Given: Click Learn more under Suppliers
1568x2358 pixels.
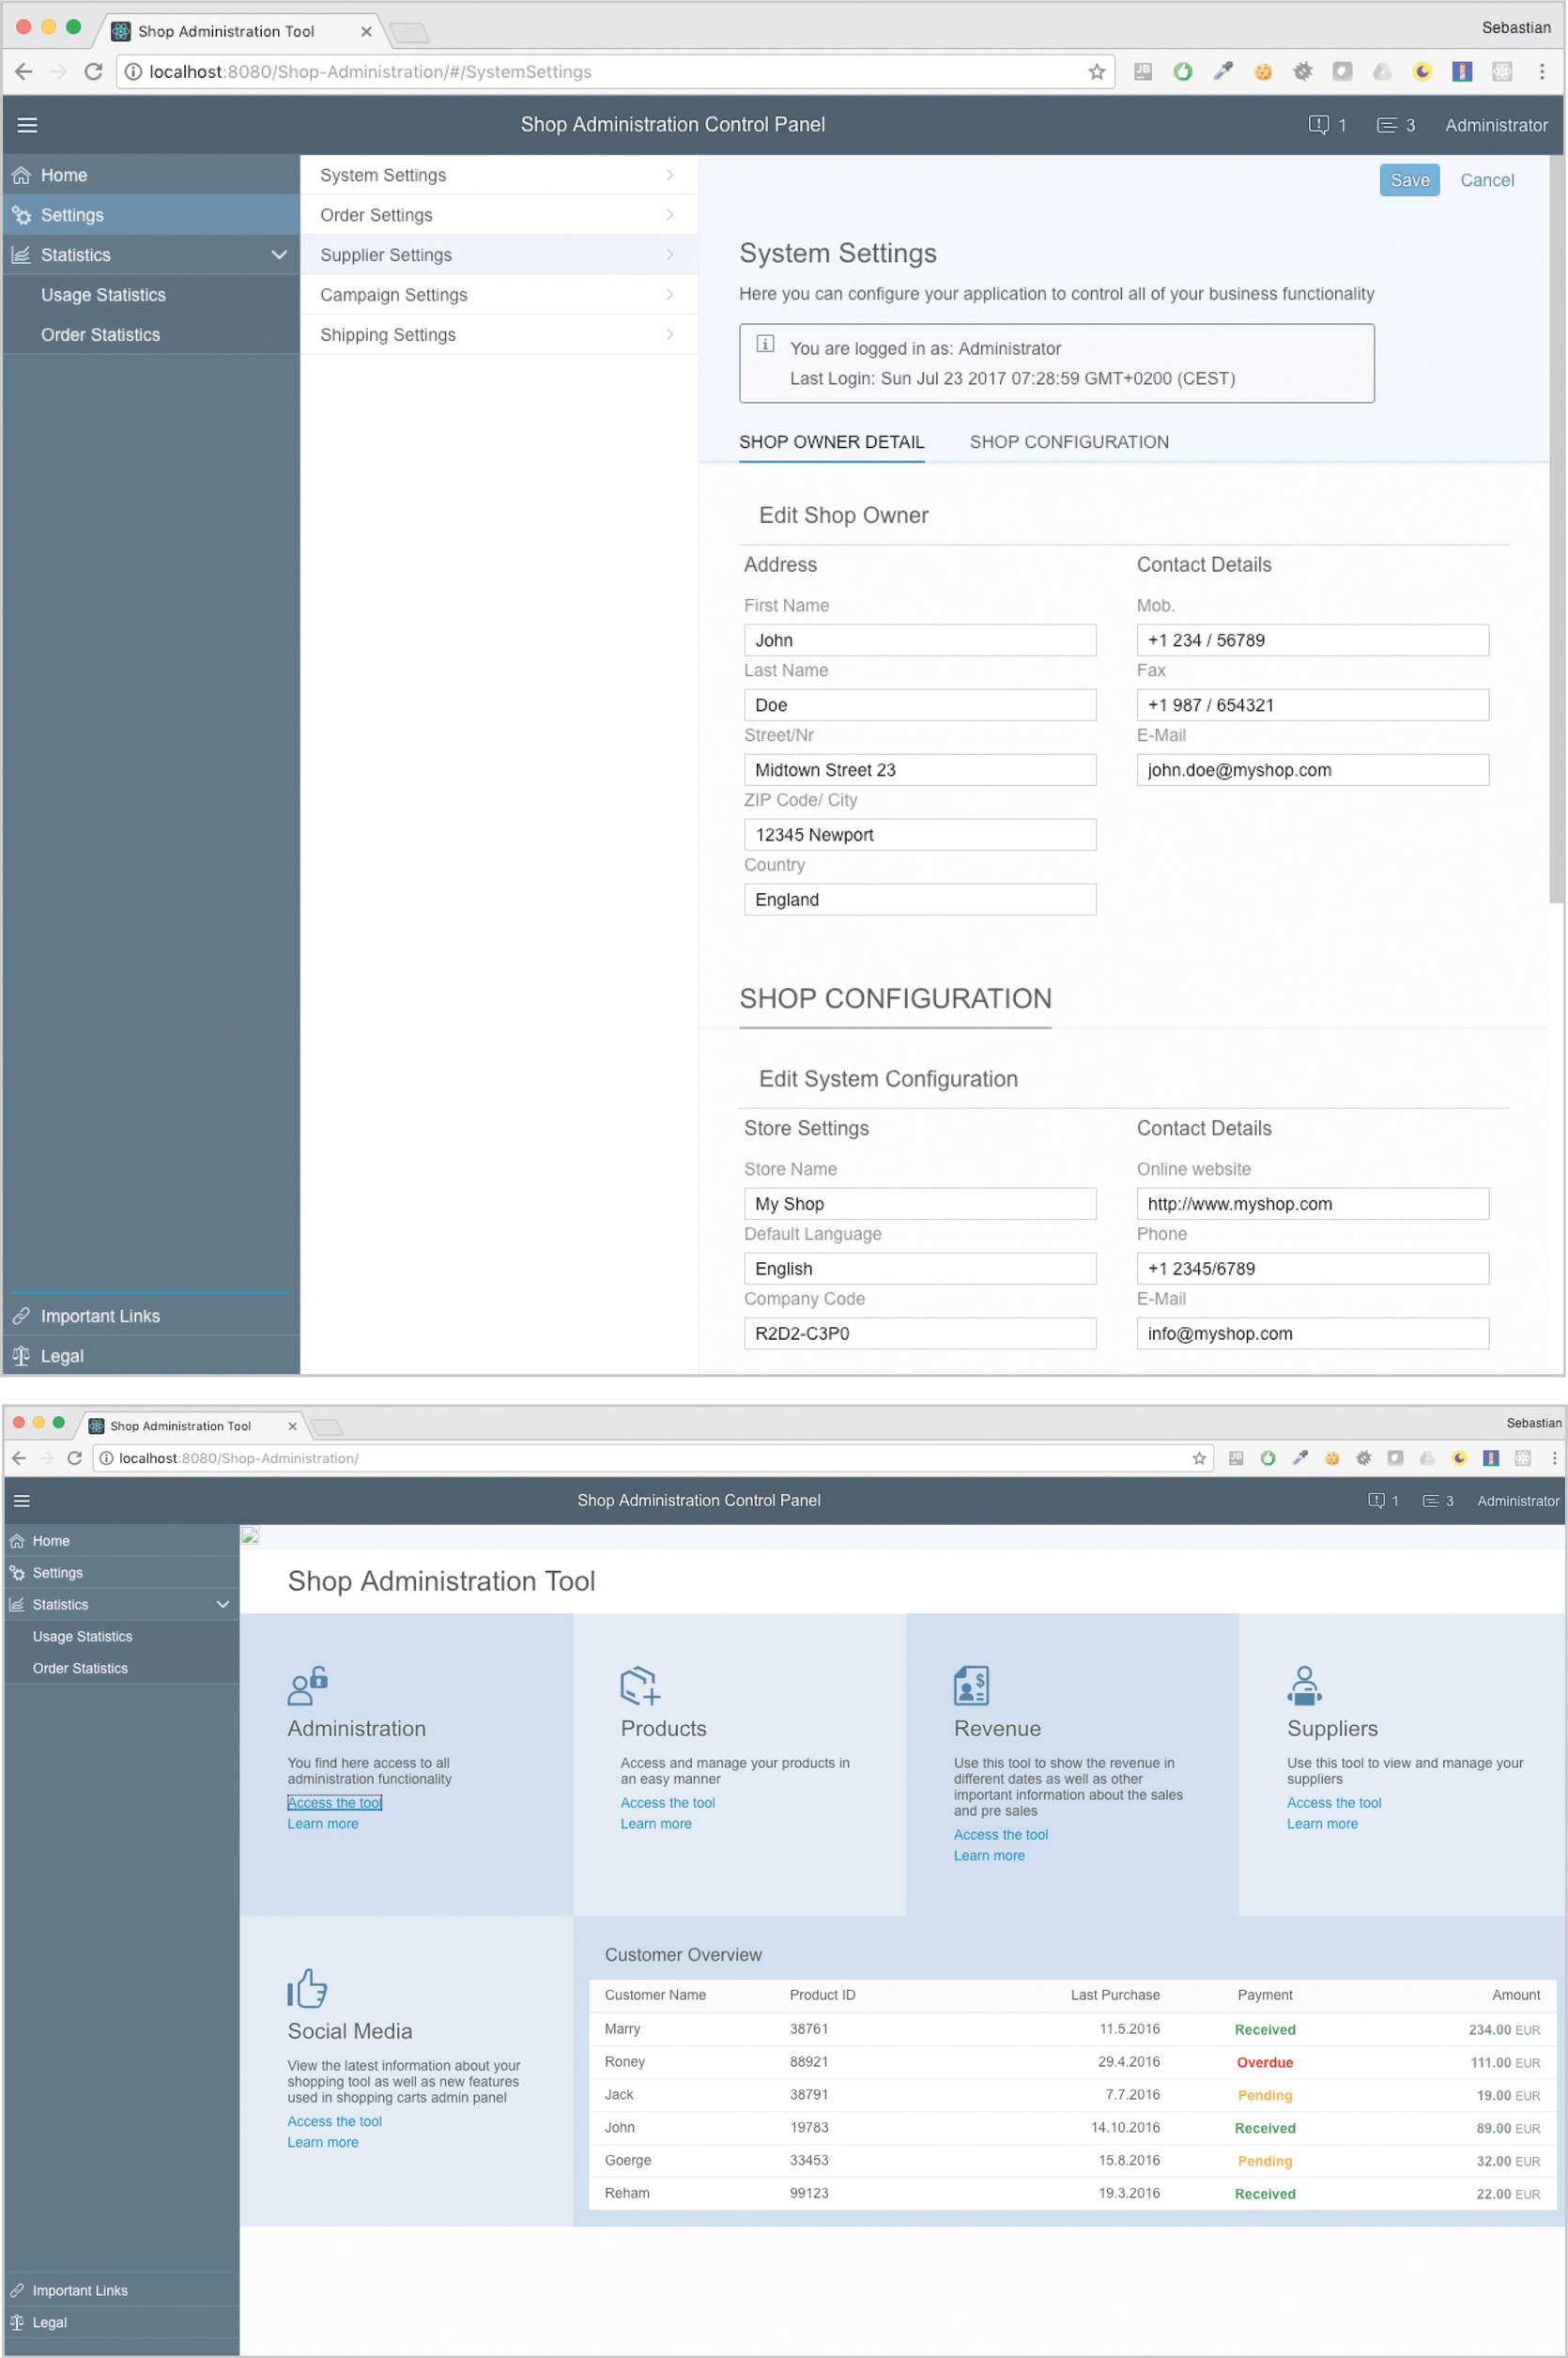Looking at the screenshot, I should pyautogui.click(x=1322, y=1824).
